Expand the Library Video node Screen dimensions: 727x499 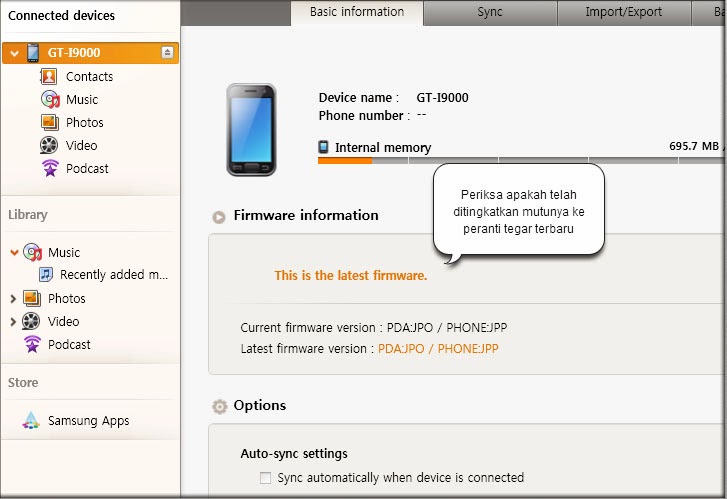(x=13, y=321)
